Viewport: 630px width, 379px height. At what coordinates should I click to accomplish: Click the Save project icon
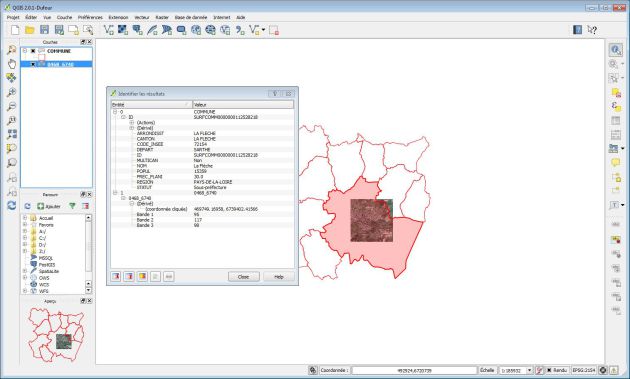(x=44, y=30)
